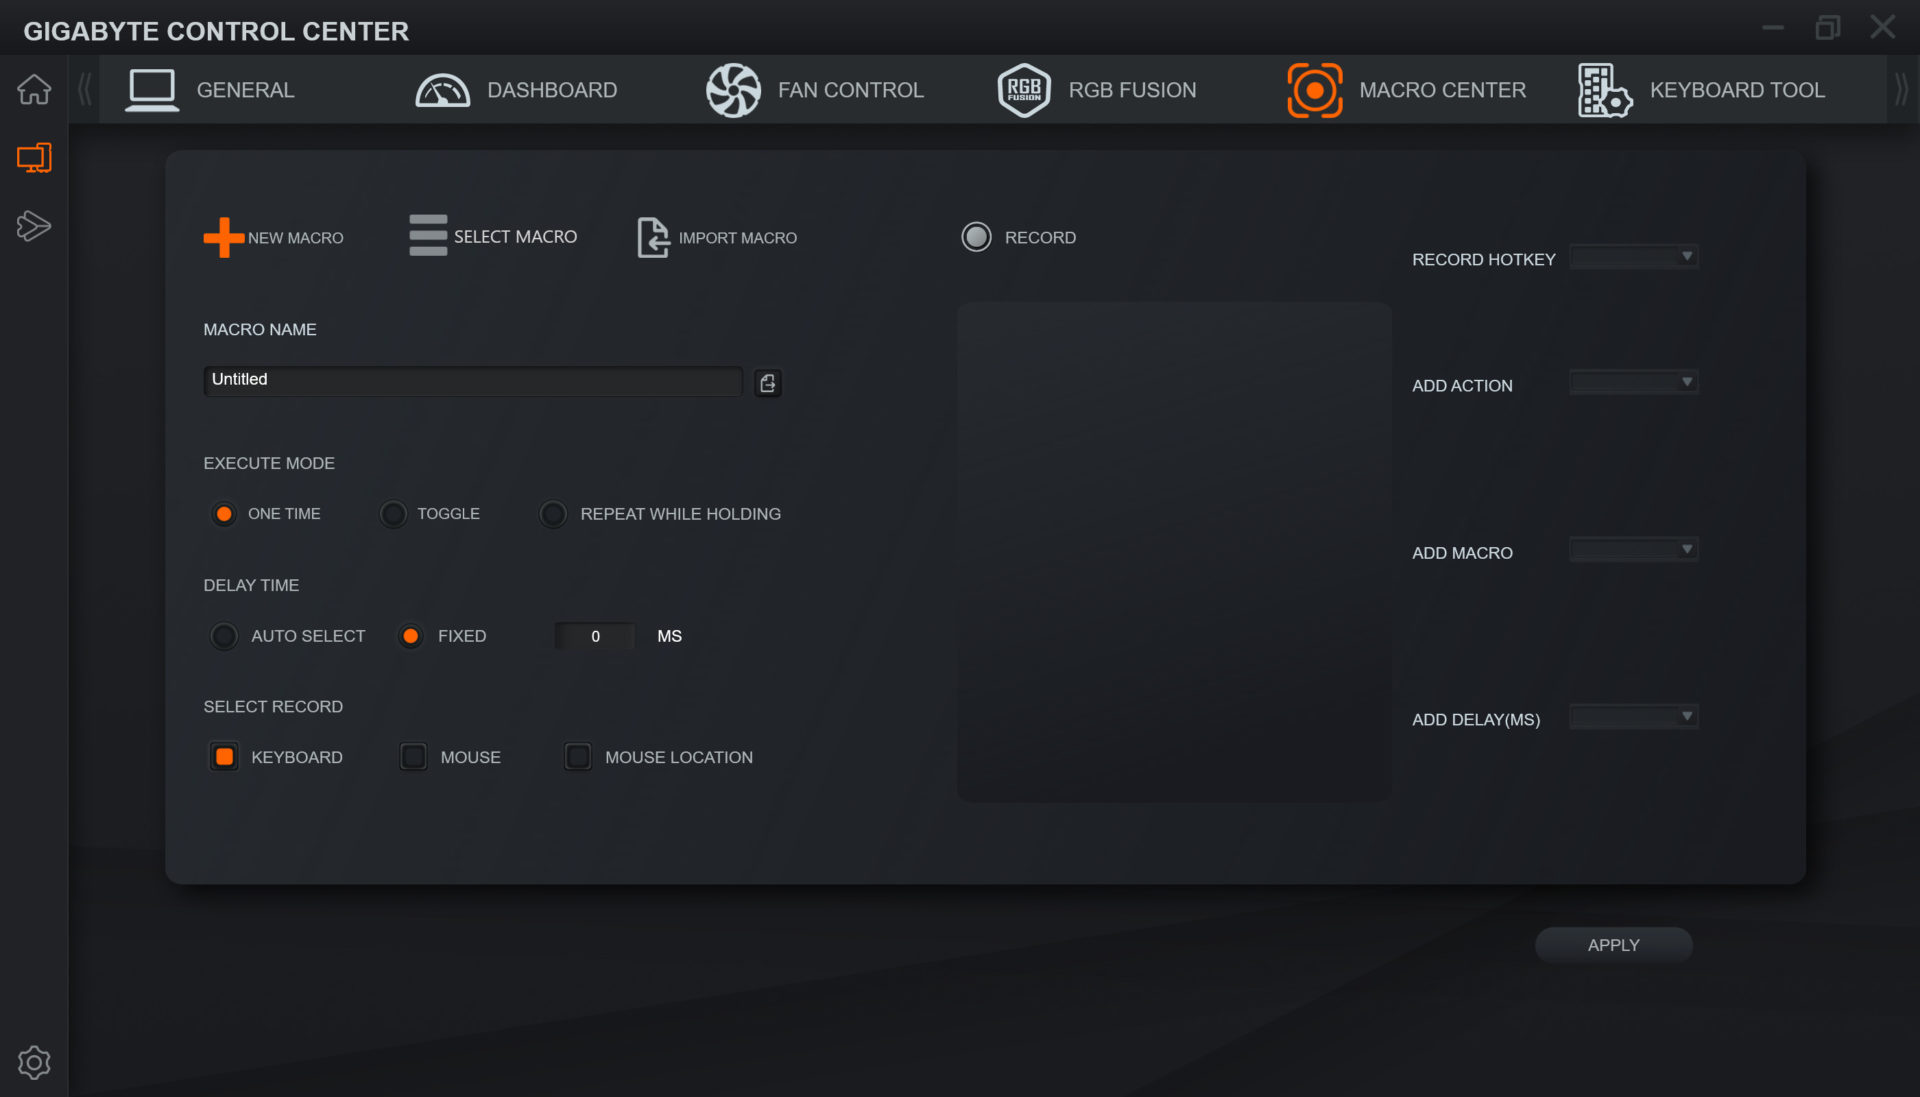This screenshot has height=1097, width=1920.
Task: Go to Home from the sidebar icon
Action: point(34,90)
